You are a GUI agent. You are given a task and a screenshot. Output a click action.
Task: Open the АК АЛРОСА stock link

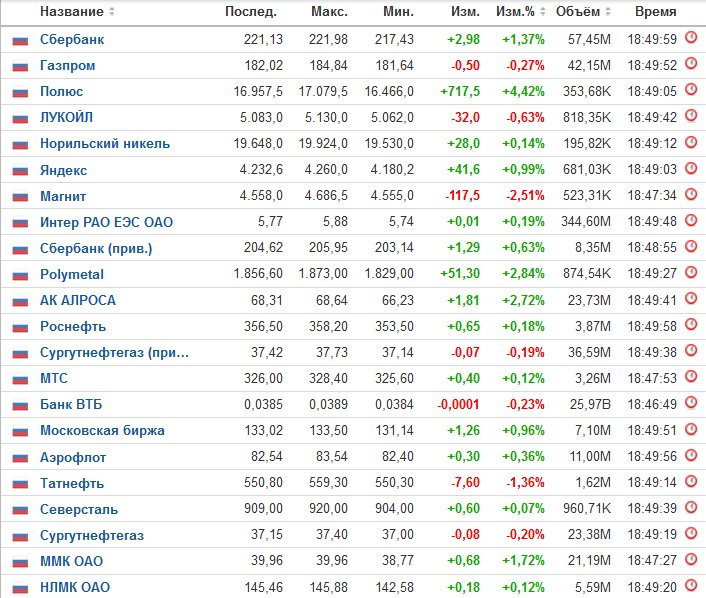[x=78, y=300]
